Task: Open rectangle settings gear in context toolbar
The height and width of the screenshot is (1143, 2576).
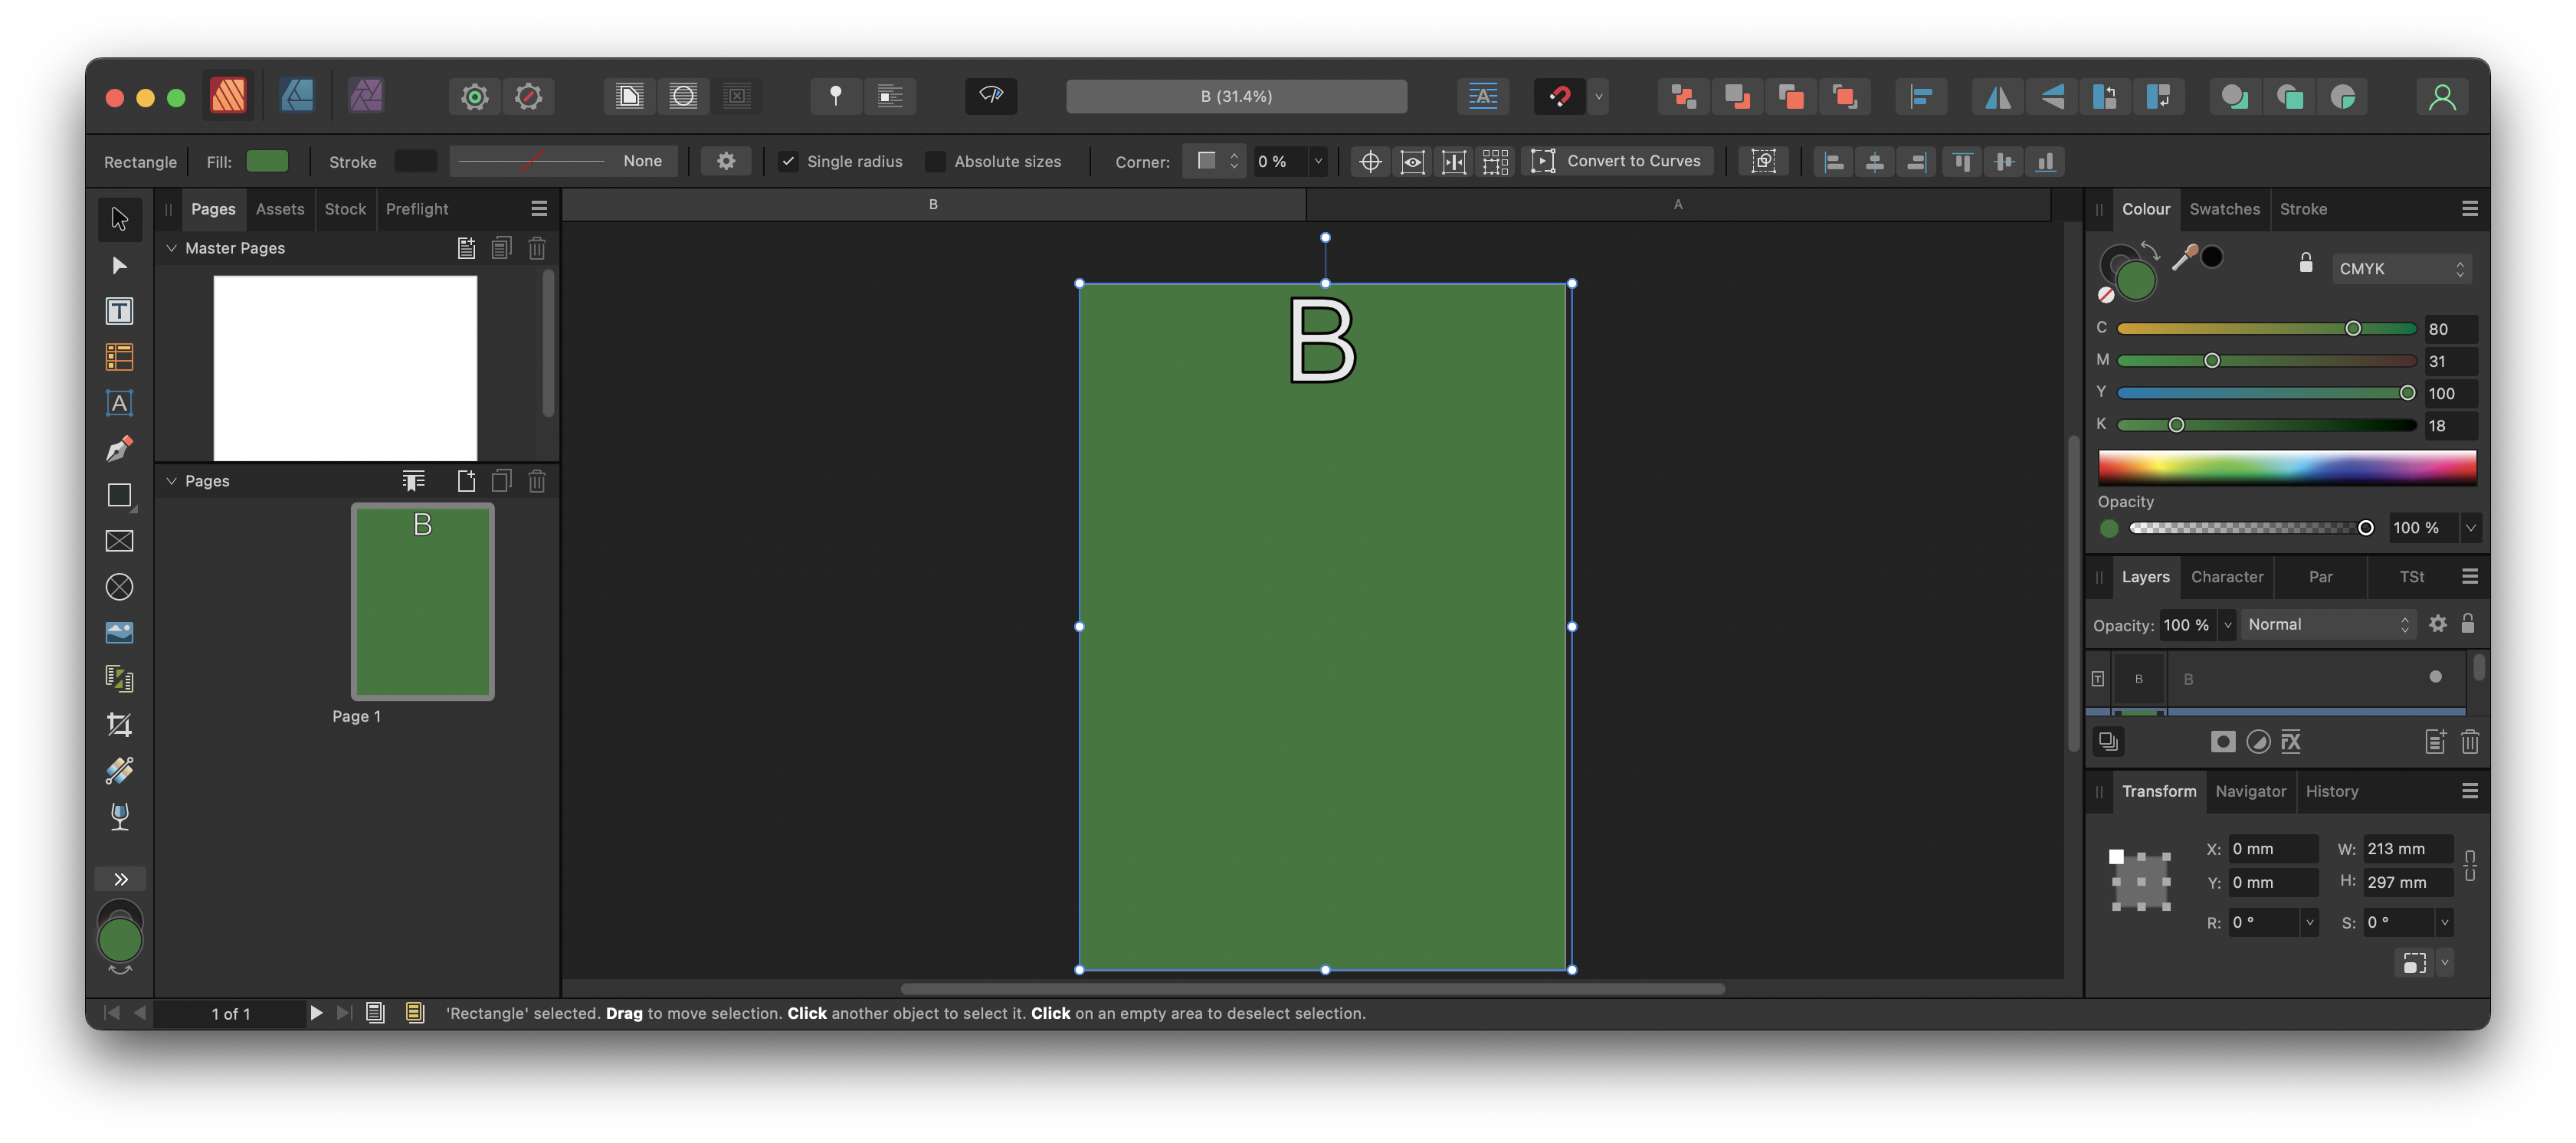Action: [726, 161]
